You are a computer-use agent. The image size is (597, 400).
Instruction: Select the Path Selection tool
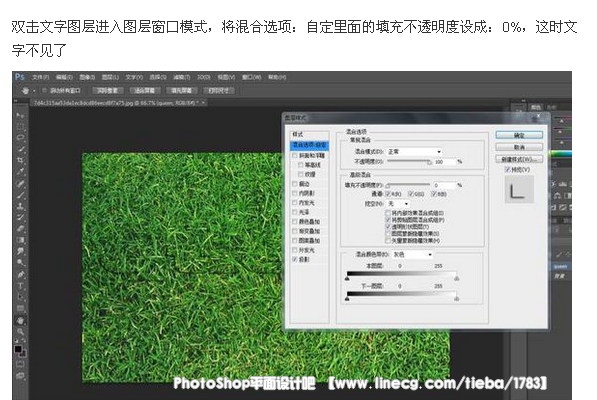pyautogui.click(x=20, y=297)
